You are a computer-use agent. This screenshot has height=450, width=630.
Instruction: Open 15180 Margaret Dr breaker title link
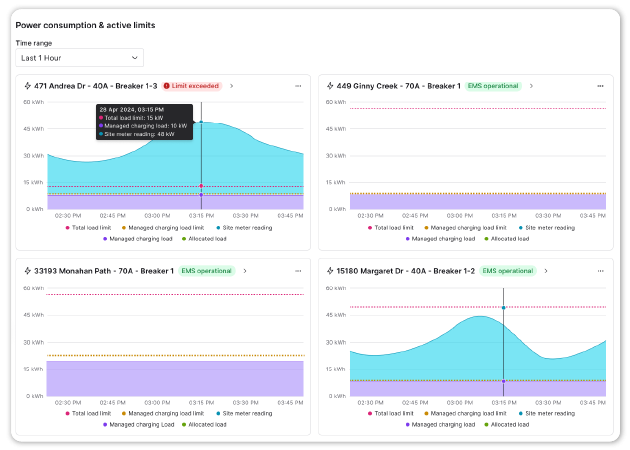(x=405, y=270)
